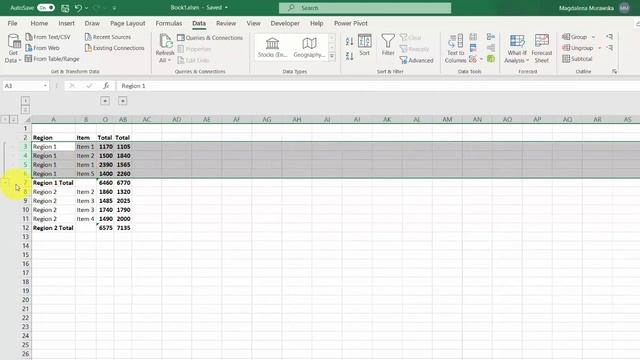Open the Ungroup dropdown arrow

pos(600,48)
